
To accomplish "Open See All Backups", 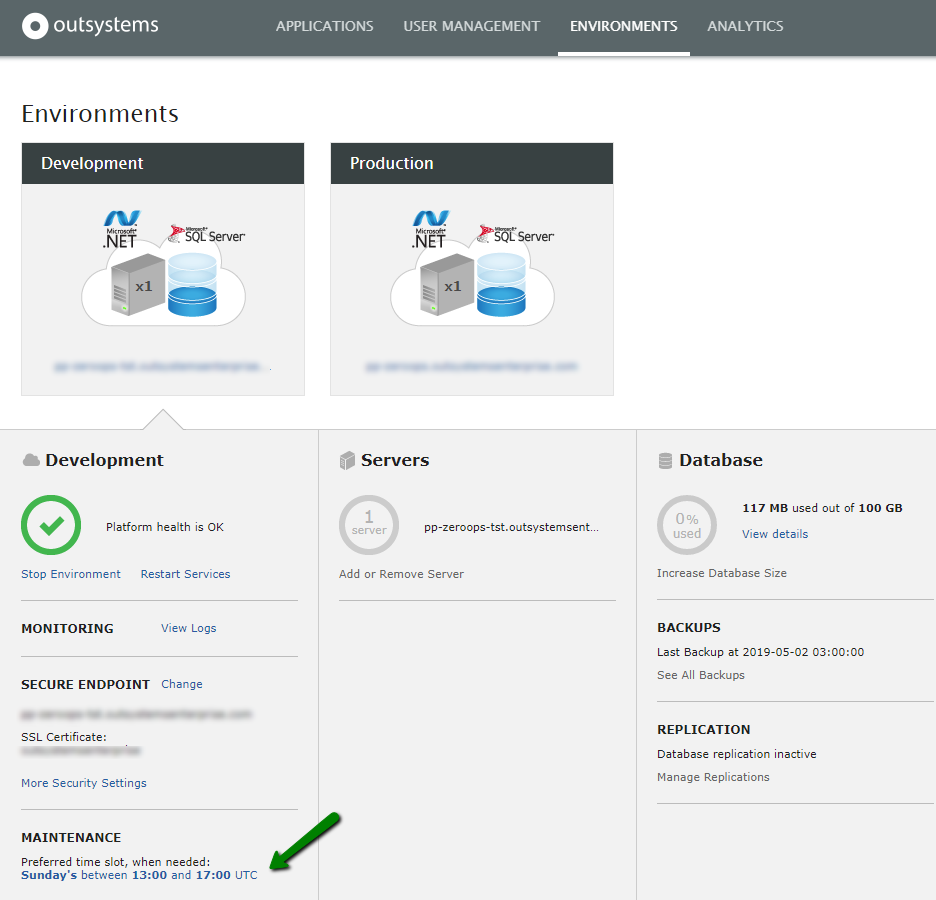I will (x=701, y=675).
